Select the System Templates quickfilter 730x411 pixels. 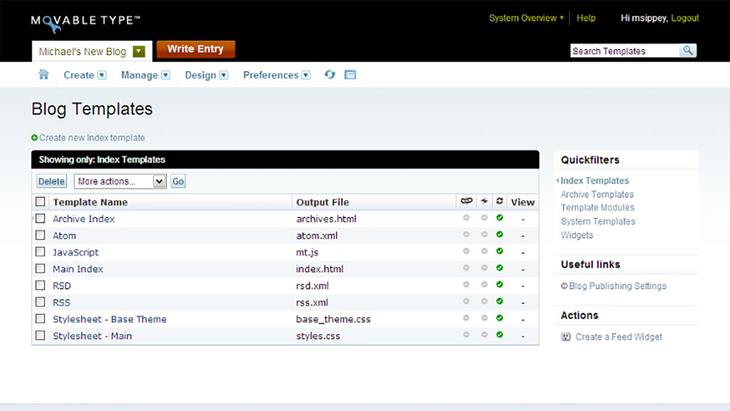pyautogui.click(x=598, y=222)
